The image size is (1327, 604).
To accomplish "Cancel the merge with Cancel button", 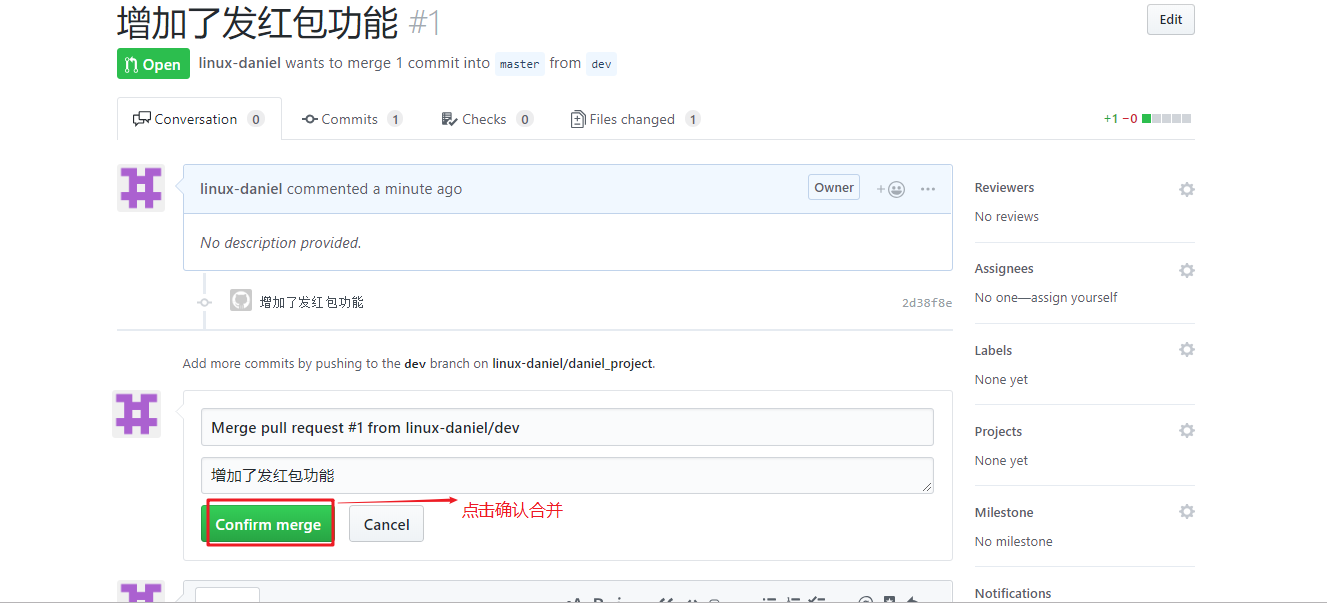I will click(386, 524).
